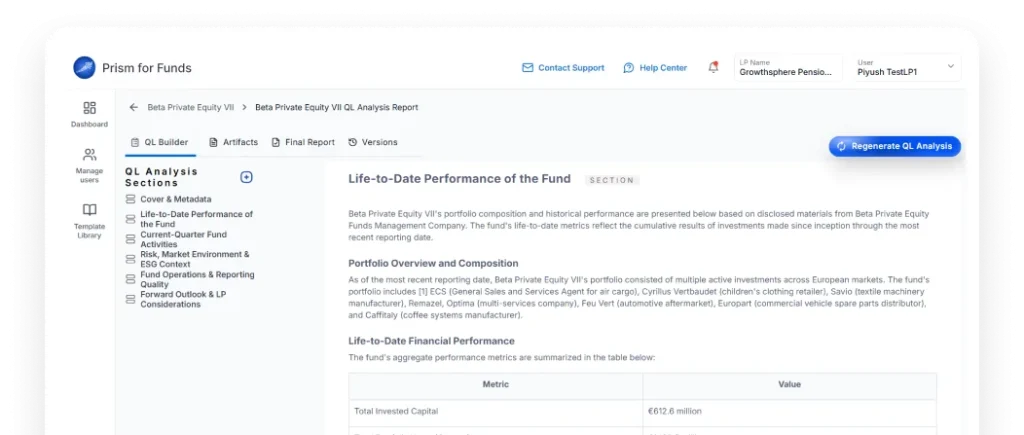Open the Versions tab
This screenshot has width=1024, height=435.
click(373, 143)
